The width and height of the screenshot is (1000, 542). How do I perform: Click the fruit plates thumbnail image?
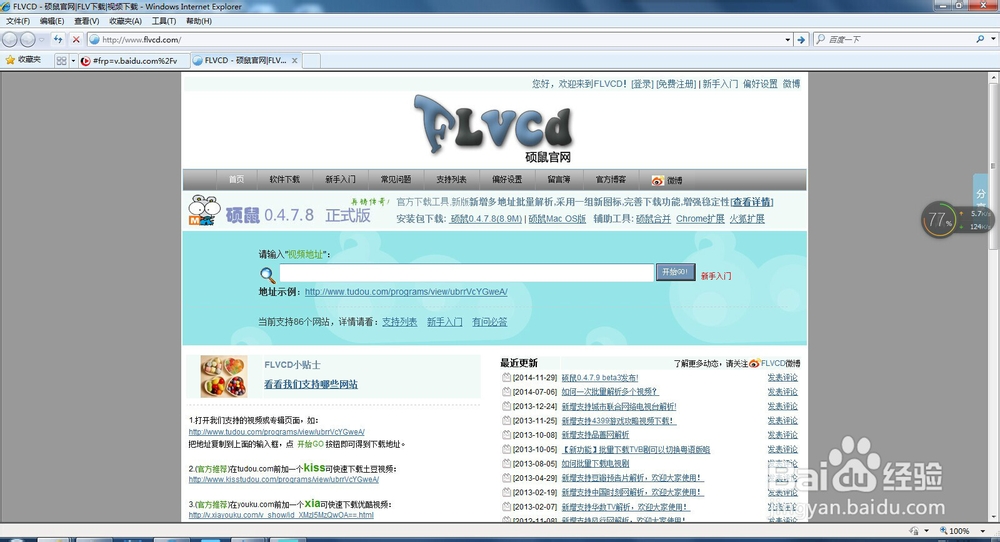(x=224, y=377)
